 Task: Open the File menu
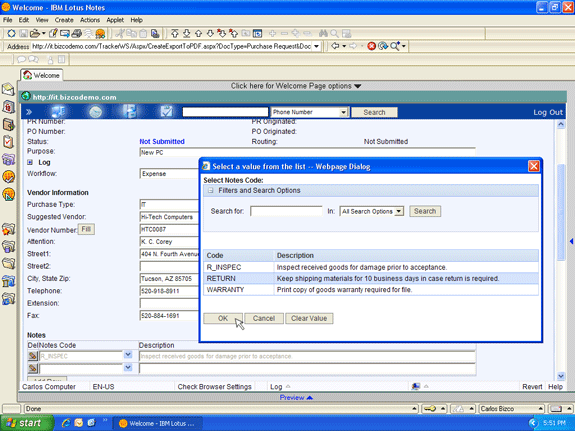coord(7,20)
